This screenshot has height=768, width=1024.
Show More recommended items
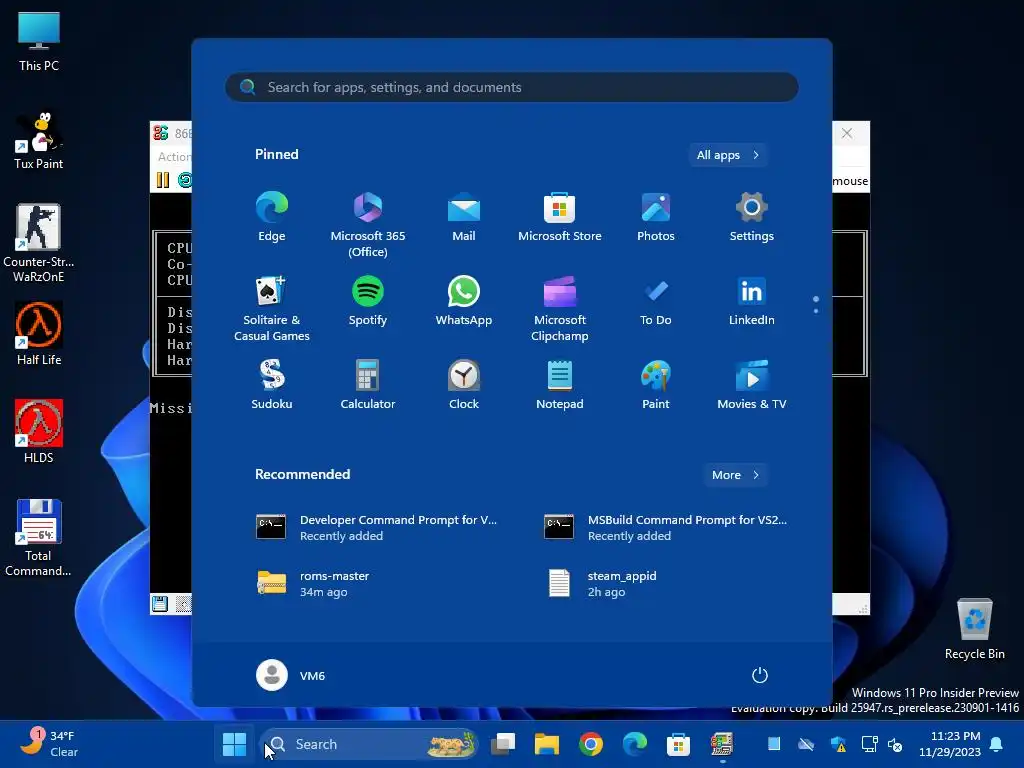tap(735, 475)
